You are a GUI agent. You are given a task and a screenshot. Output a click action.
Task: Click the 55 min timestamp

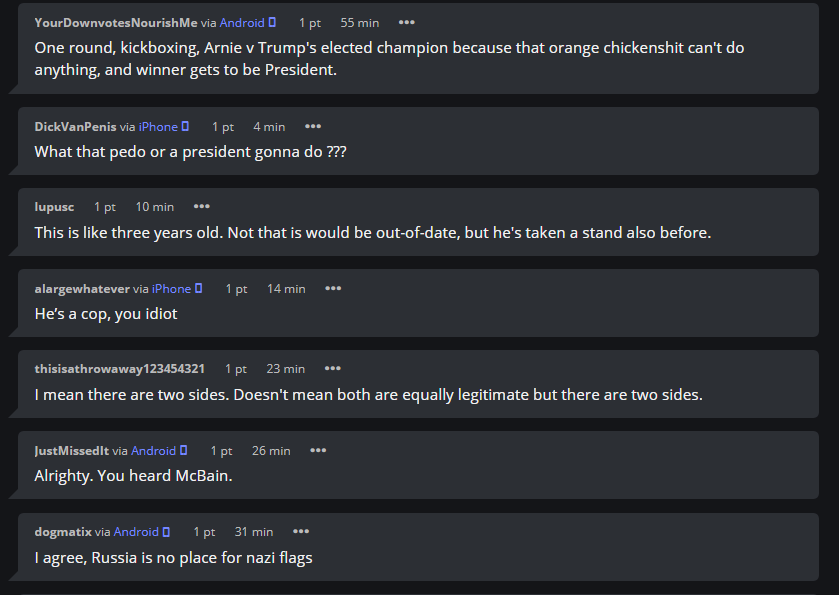click(x=360, y=23)
